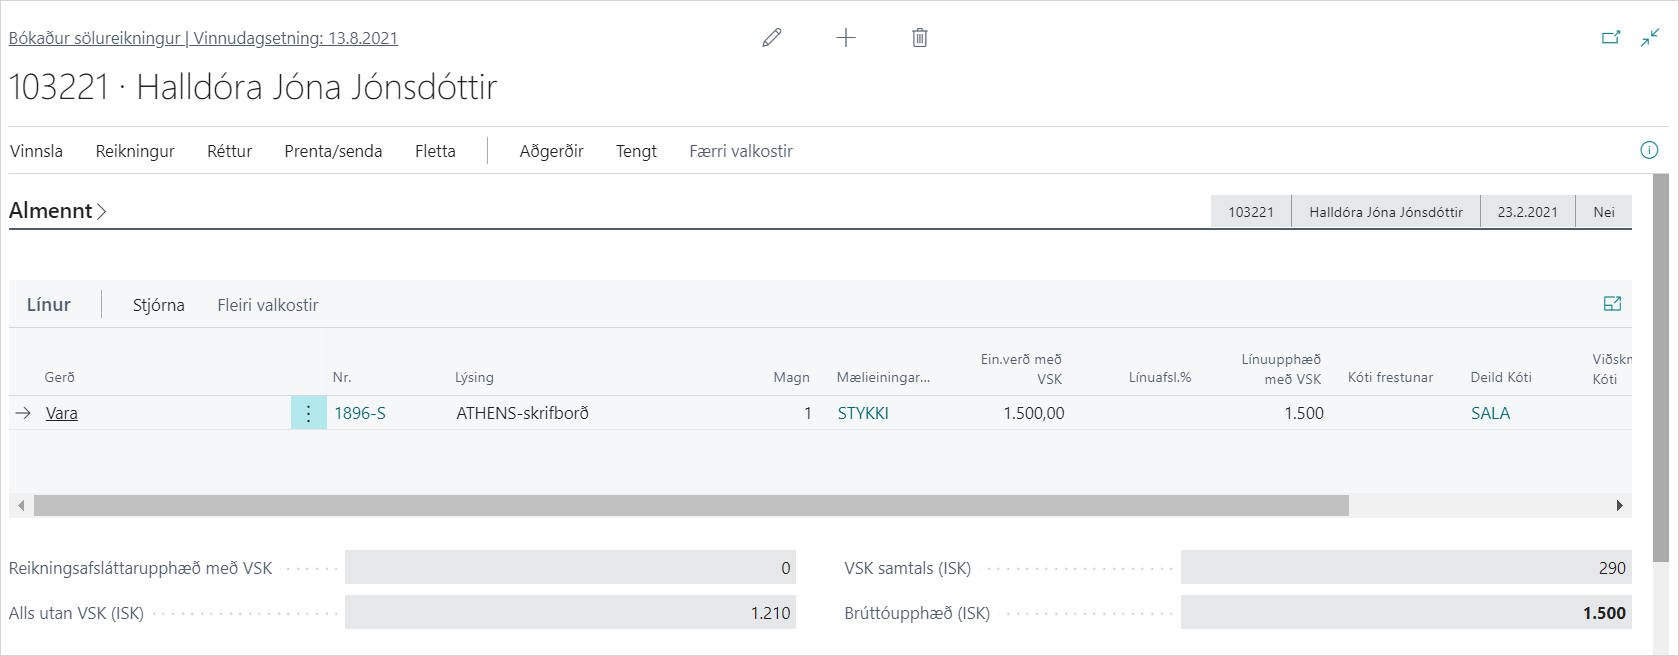Click Færri valkostir to show fewer options
Image resolution: width=1679 pixels, height=656 pixels.
point(740,151)
